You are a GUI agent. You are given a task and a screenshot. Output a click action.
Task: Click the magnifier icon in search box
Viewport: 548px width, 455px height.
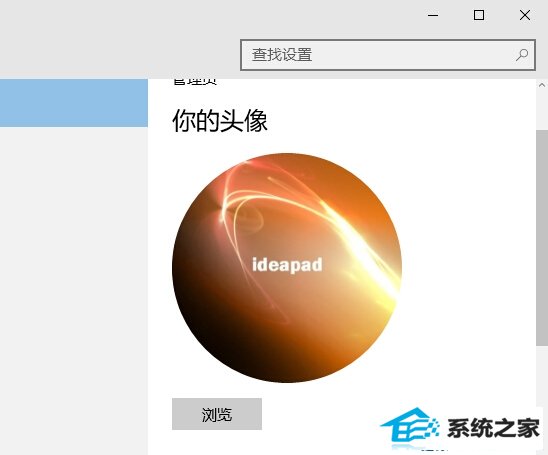[x=522, y=55]
